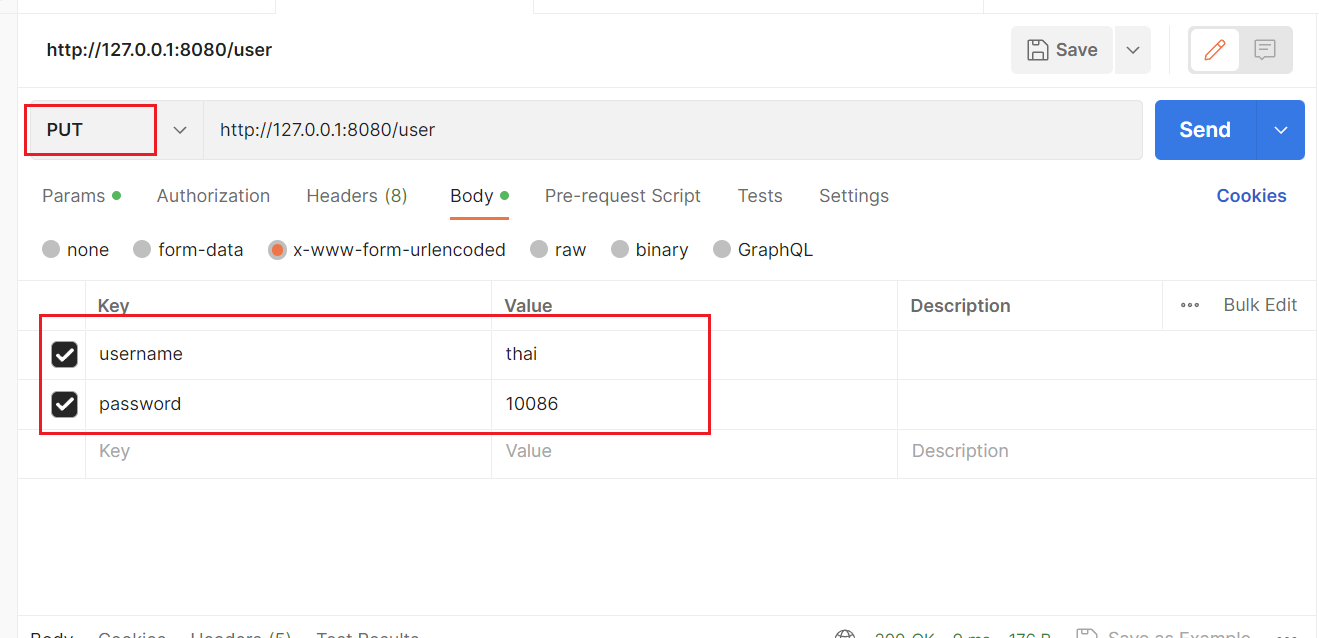Click the empty Key placeholder field
1319x638 pixels.
coord(289,452)
